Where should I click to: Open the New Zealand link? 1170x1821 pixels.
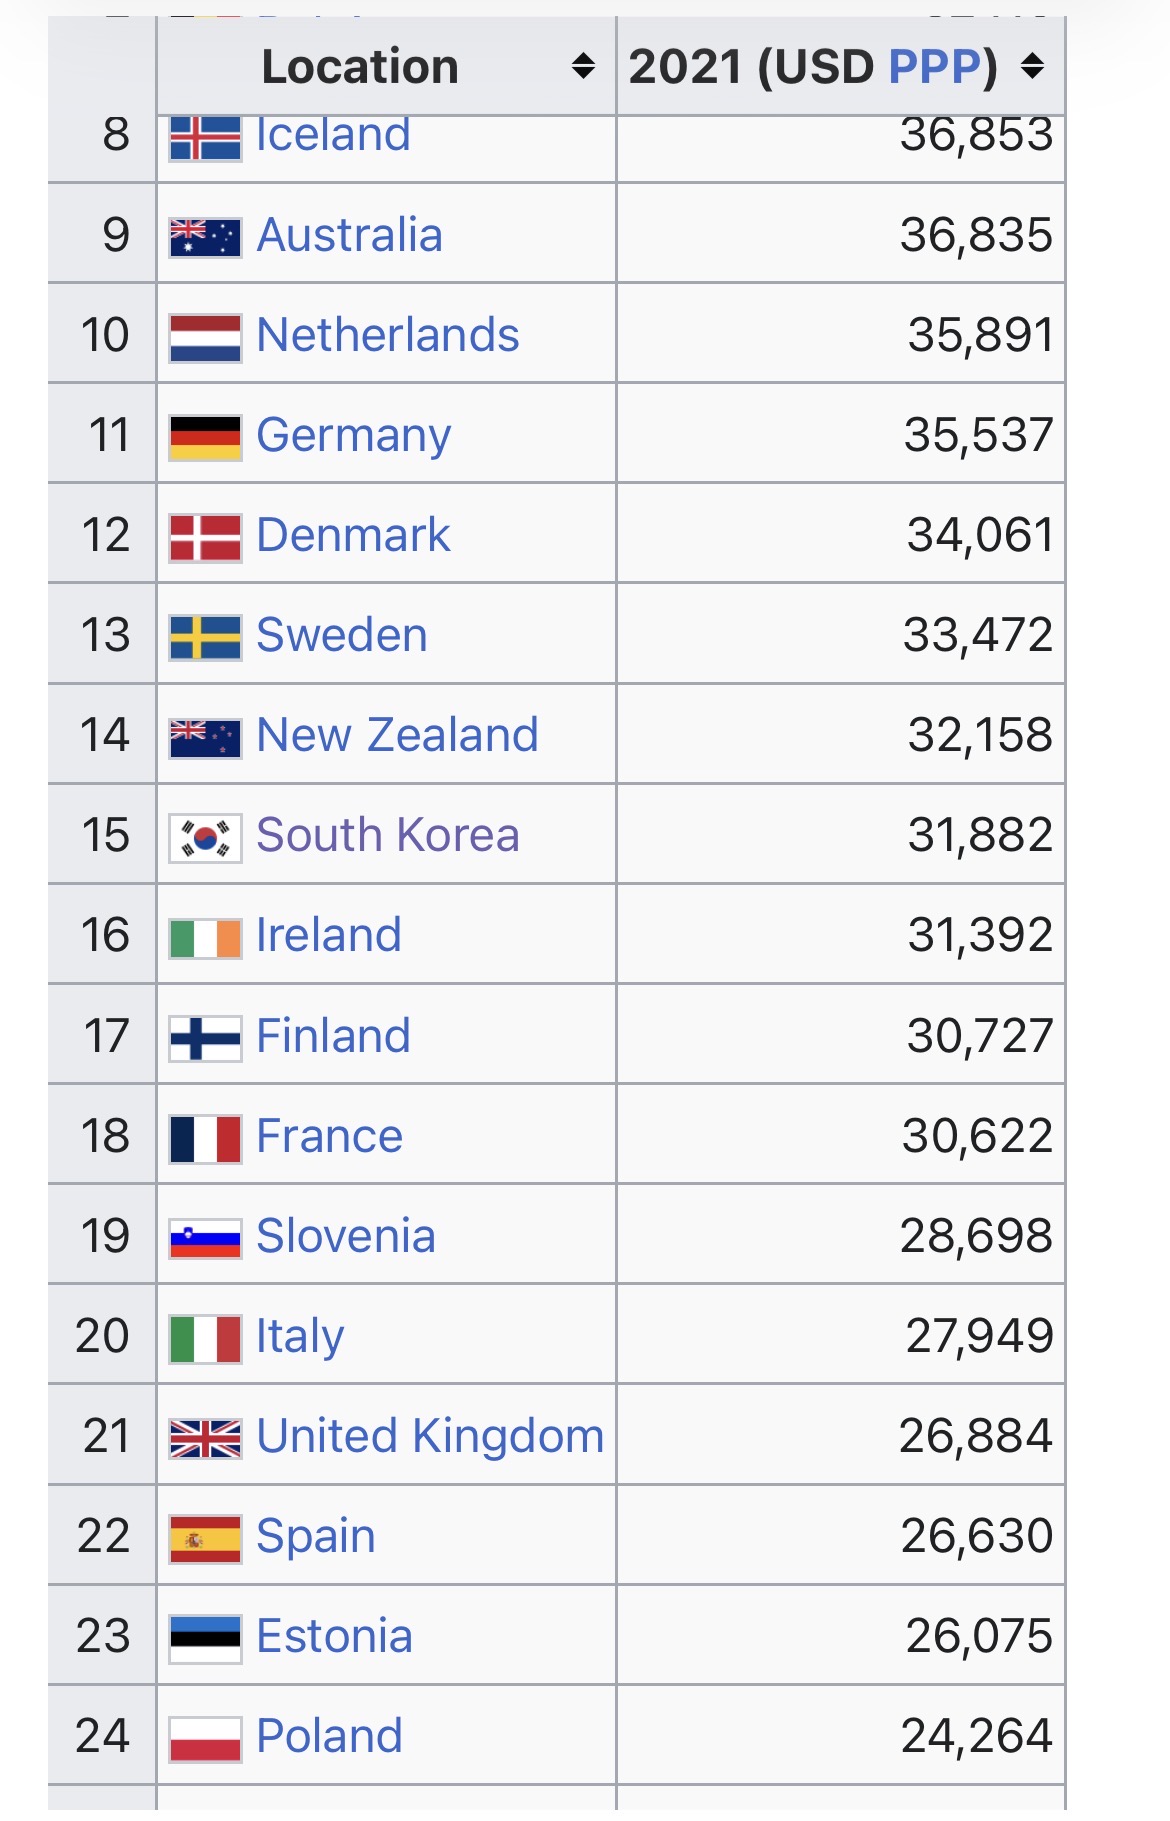click(397, 735)
